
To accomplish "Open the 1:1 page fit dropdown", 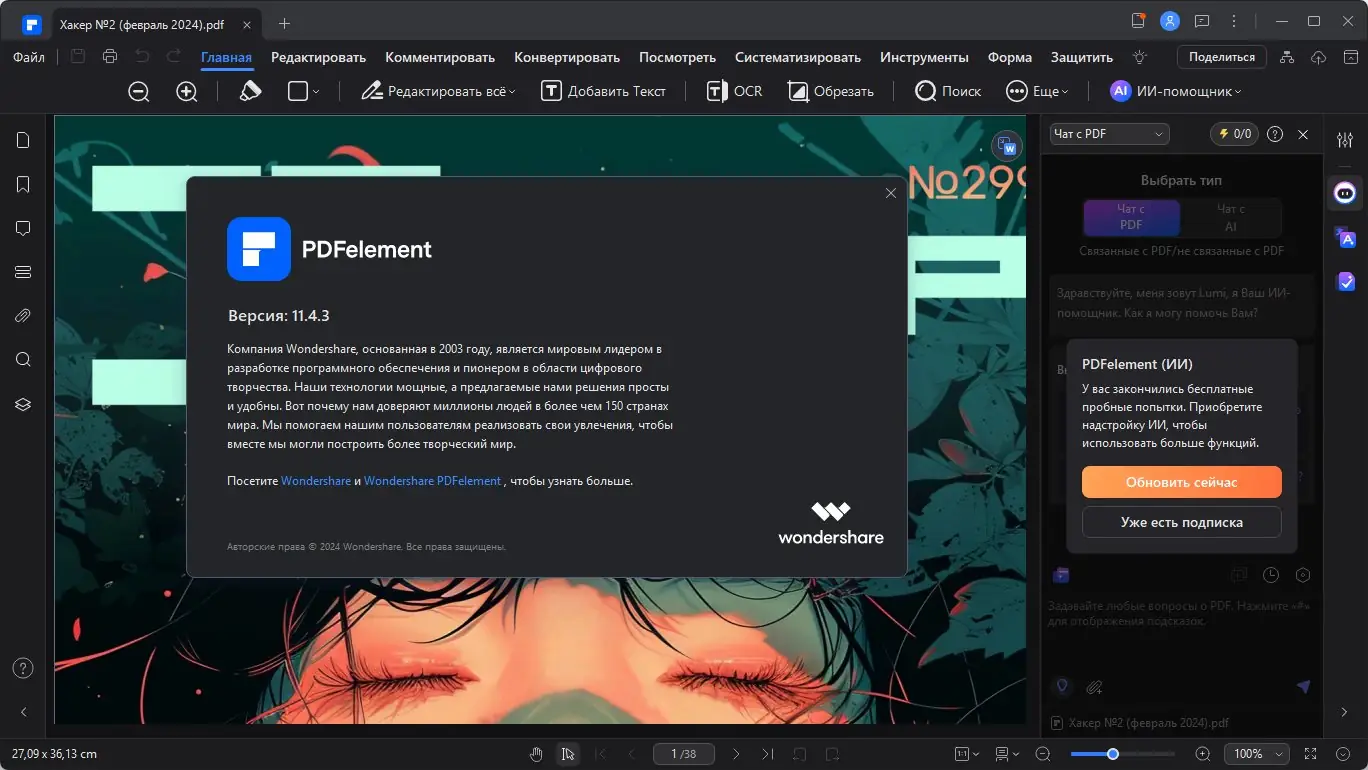I will pyautogui.click(x=965, y=754).
